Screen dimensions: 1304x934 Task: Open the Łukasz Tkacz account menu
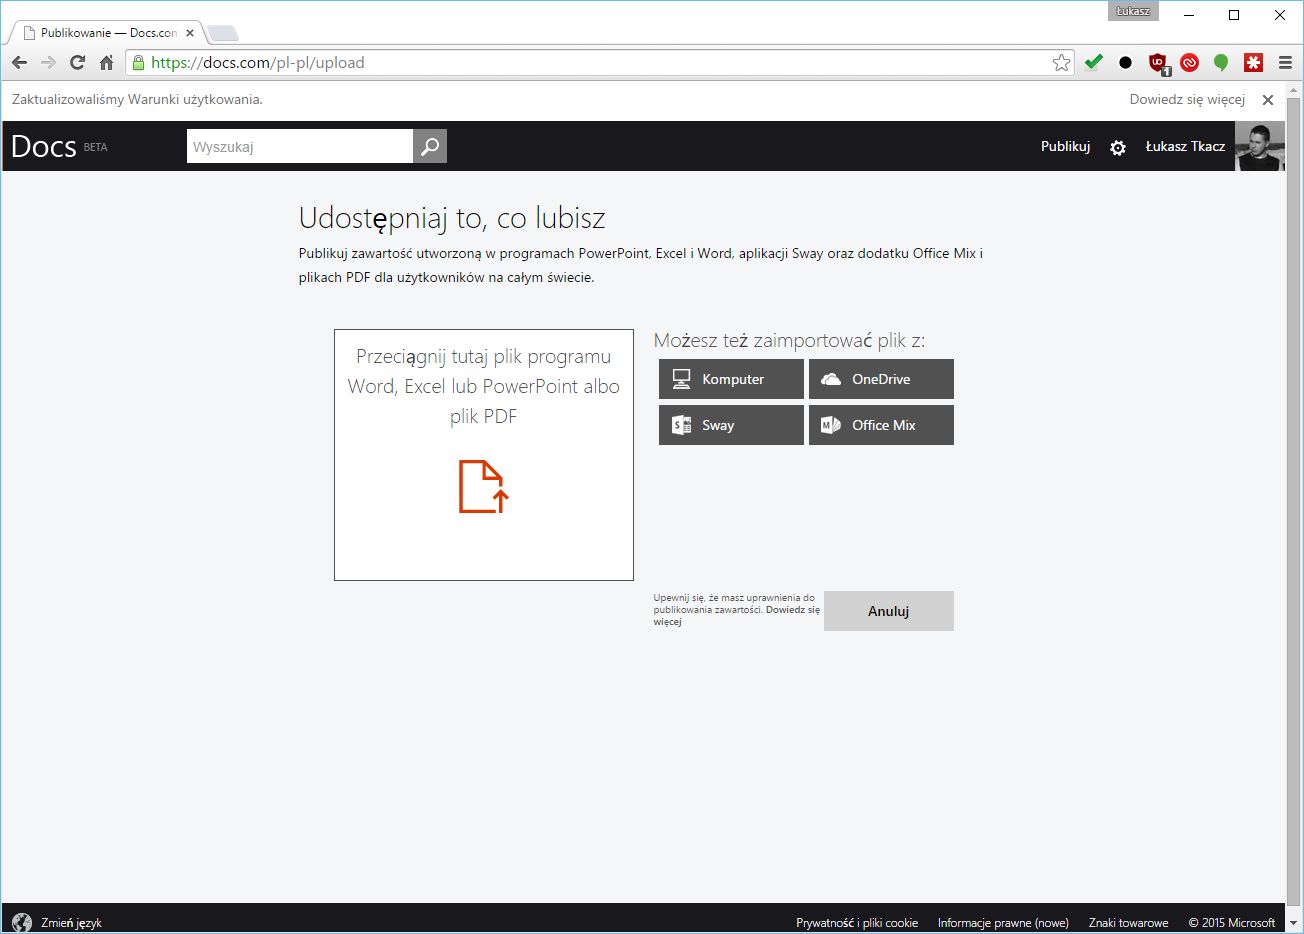(1185, 146)
